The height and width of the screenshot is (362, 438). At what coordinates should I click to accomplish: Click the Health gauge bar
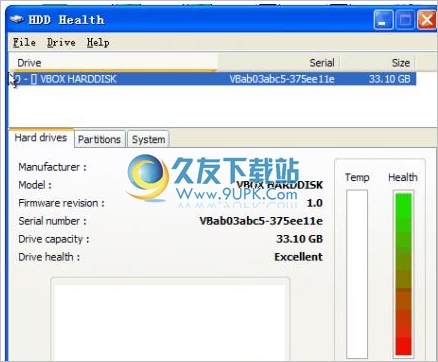(403, 274)
